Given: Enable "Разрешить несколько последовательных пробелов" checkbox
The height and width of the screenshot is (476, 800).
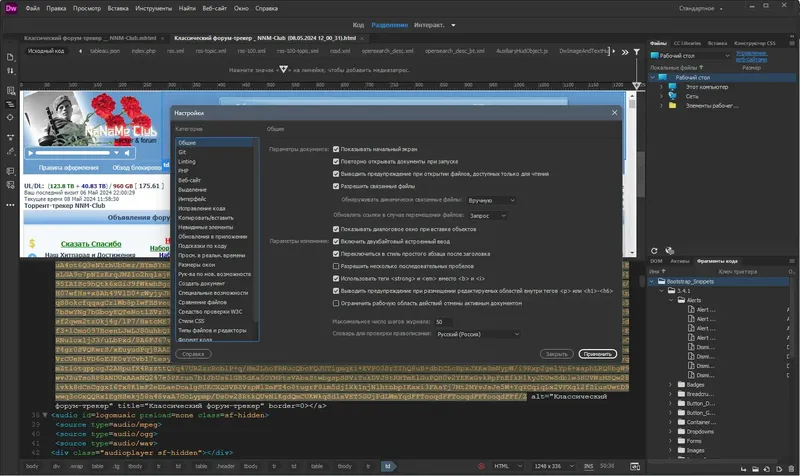Looking at the screenshot, I should click(336, 267).
